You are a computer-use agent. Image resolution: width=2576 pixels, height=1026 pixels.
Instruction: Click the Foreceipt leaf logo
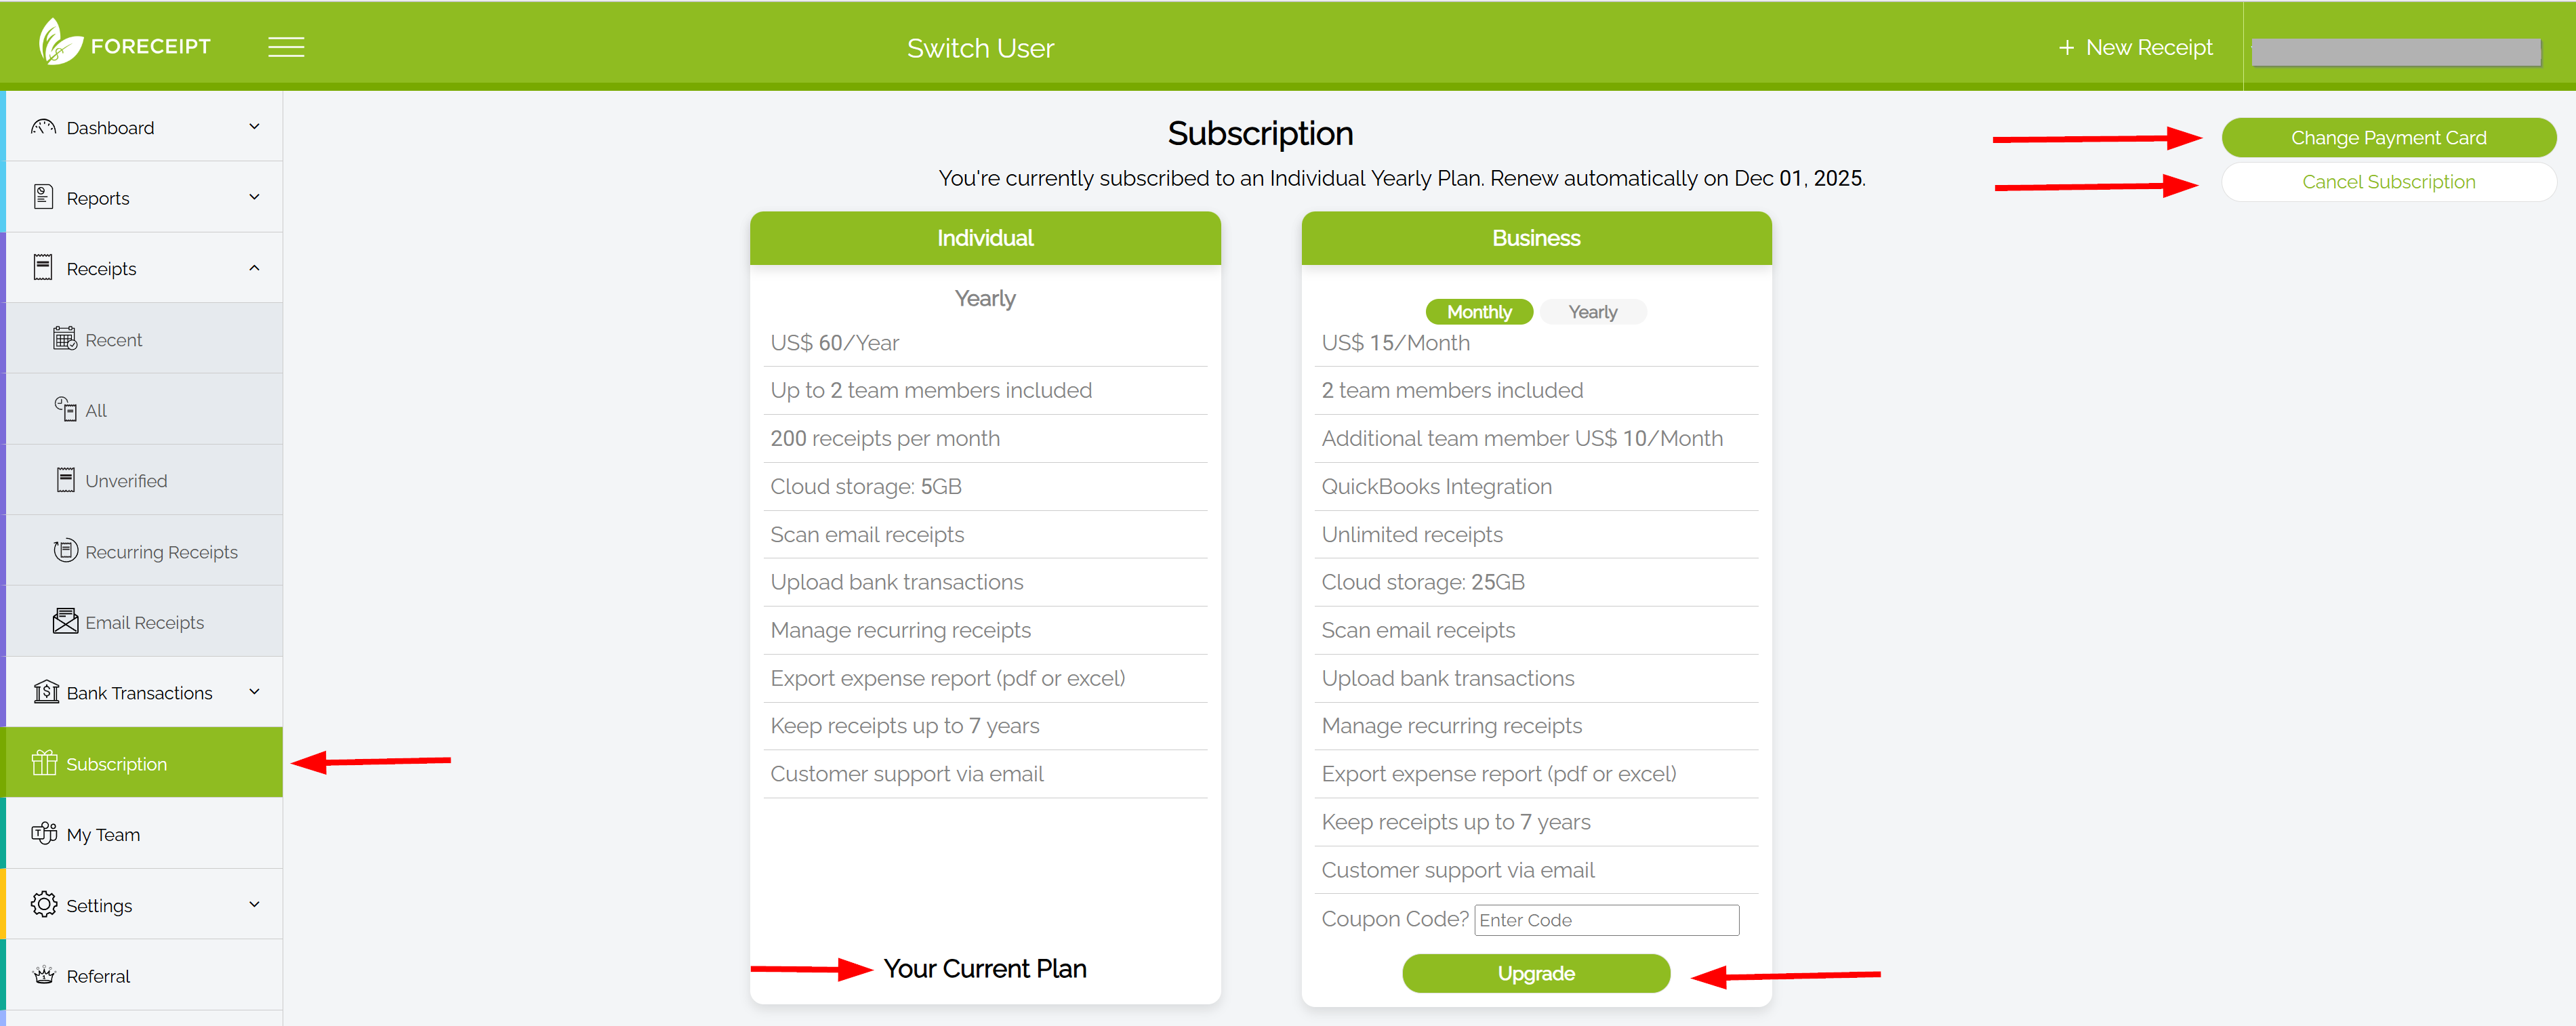click(59, 43)
